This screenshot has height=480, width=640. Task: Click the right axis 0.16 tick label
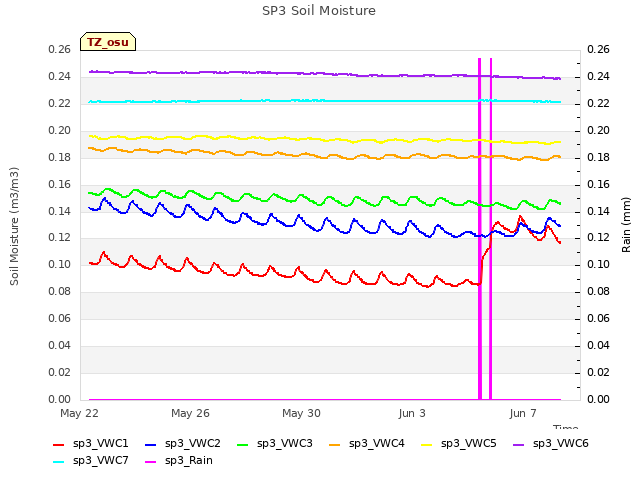click(x=598, y=184)
